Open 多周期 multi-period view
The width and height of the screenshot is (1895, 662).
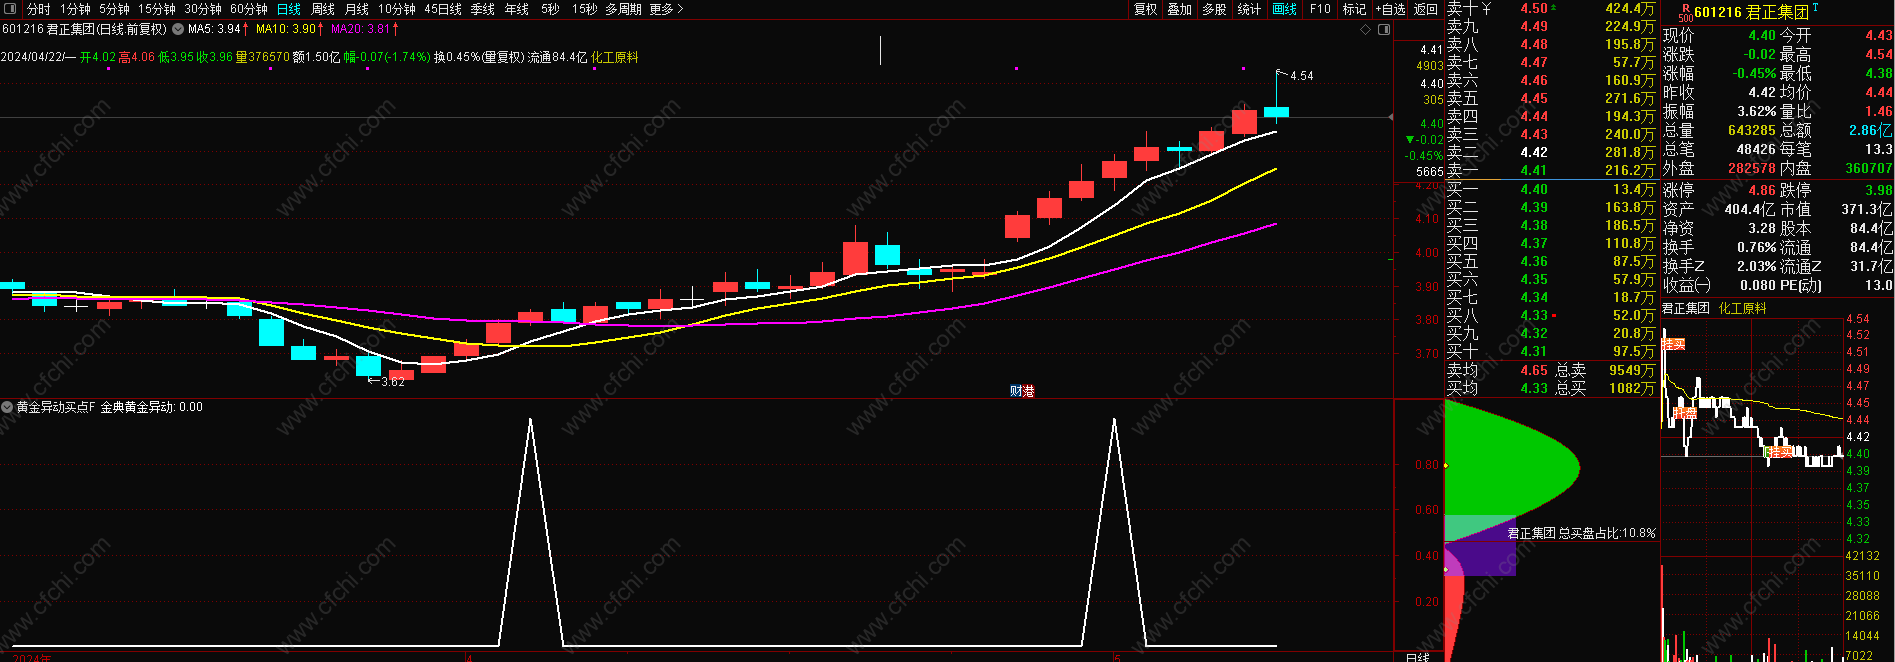point(624,9)
